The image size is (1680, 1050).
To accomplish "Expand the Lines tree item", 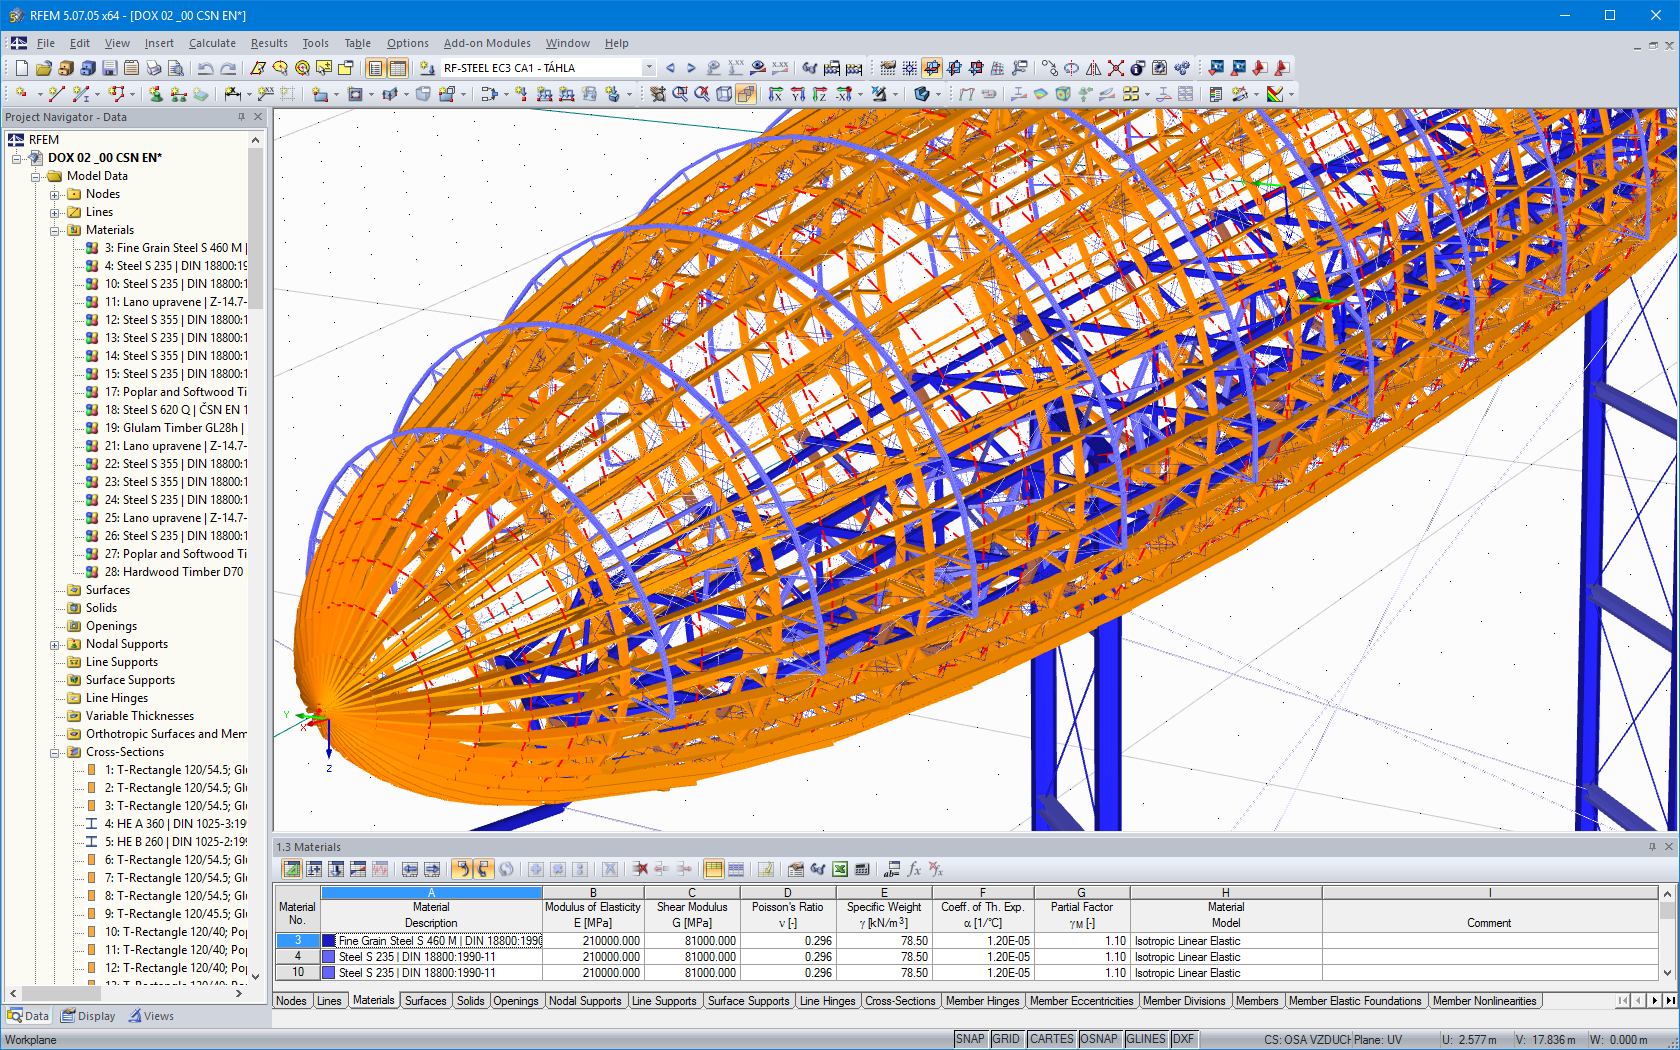I will (x=55, y=212).
